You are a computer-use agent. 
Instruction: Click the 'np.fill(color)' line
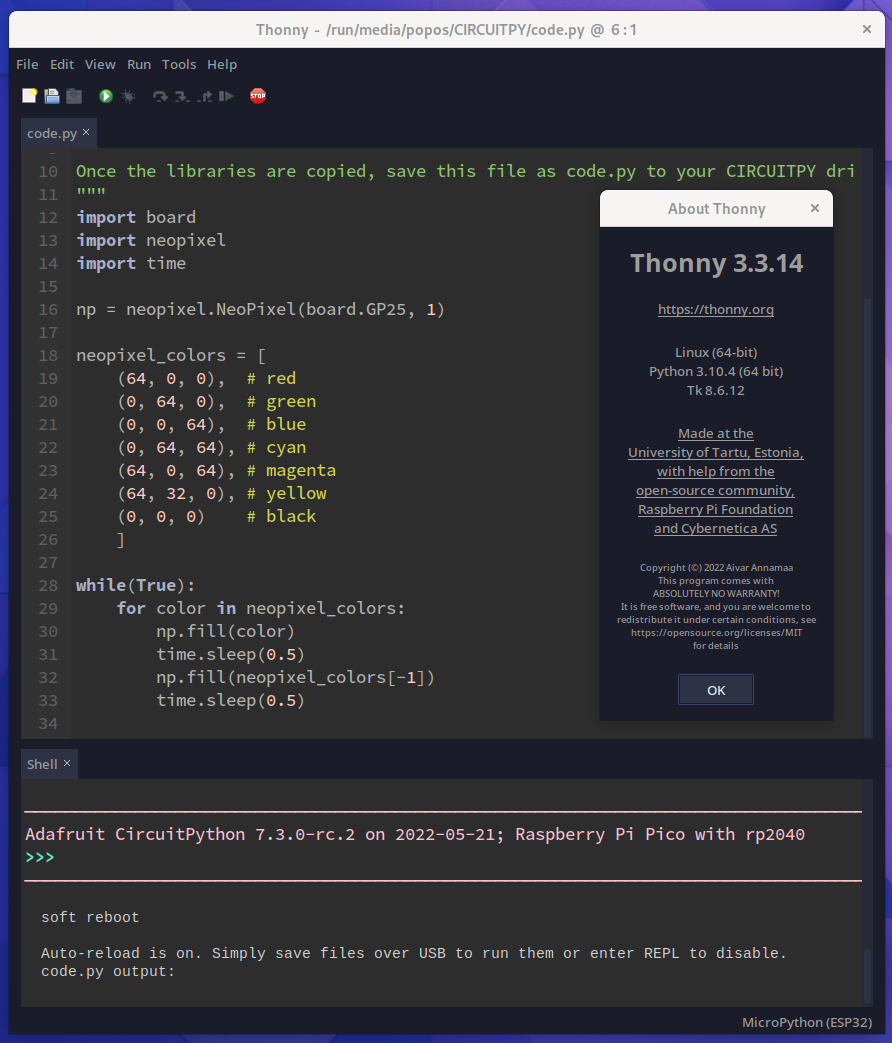(x=225, y=631)
